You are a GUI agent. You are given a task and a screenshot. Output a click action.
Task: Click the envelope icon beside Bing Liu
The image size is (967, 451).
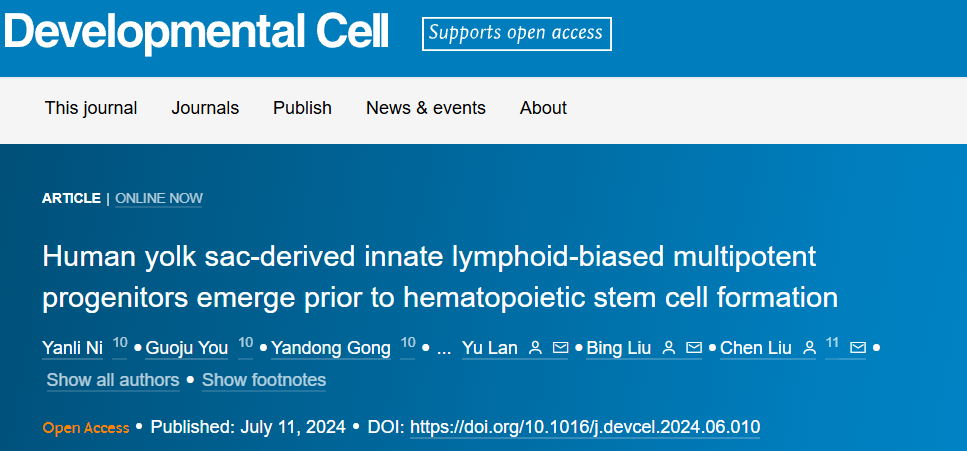coord(694,348)
